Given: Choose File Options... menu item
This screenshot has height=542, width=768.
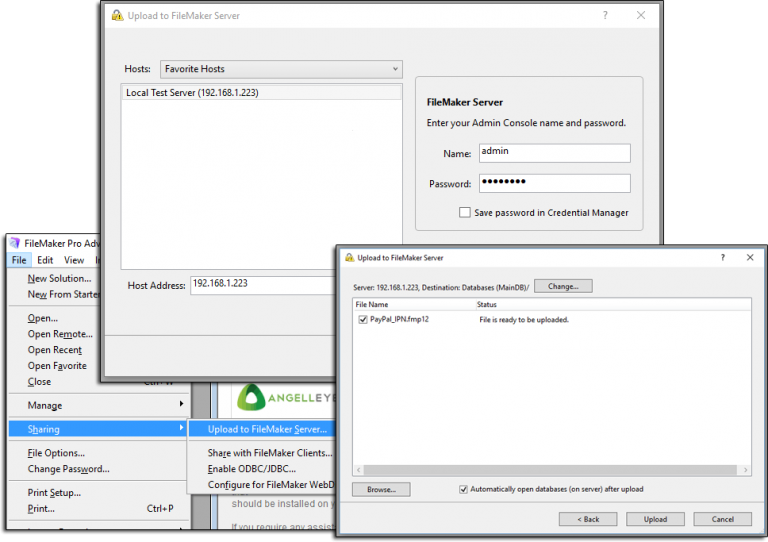Looking at the screenshot, I should click(x=56, y=453).
